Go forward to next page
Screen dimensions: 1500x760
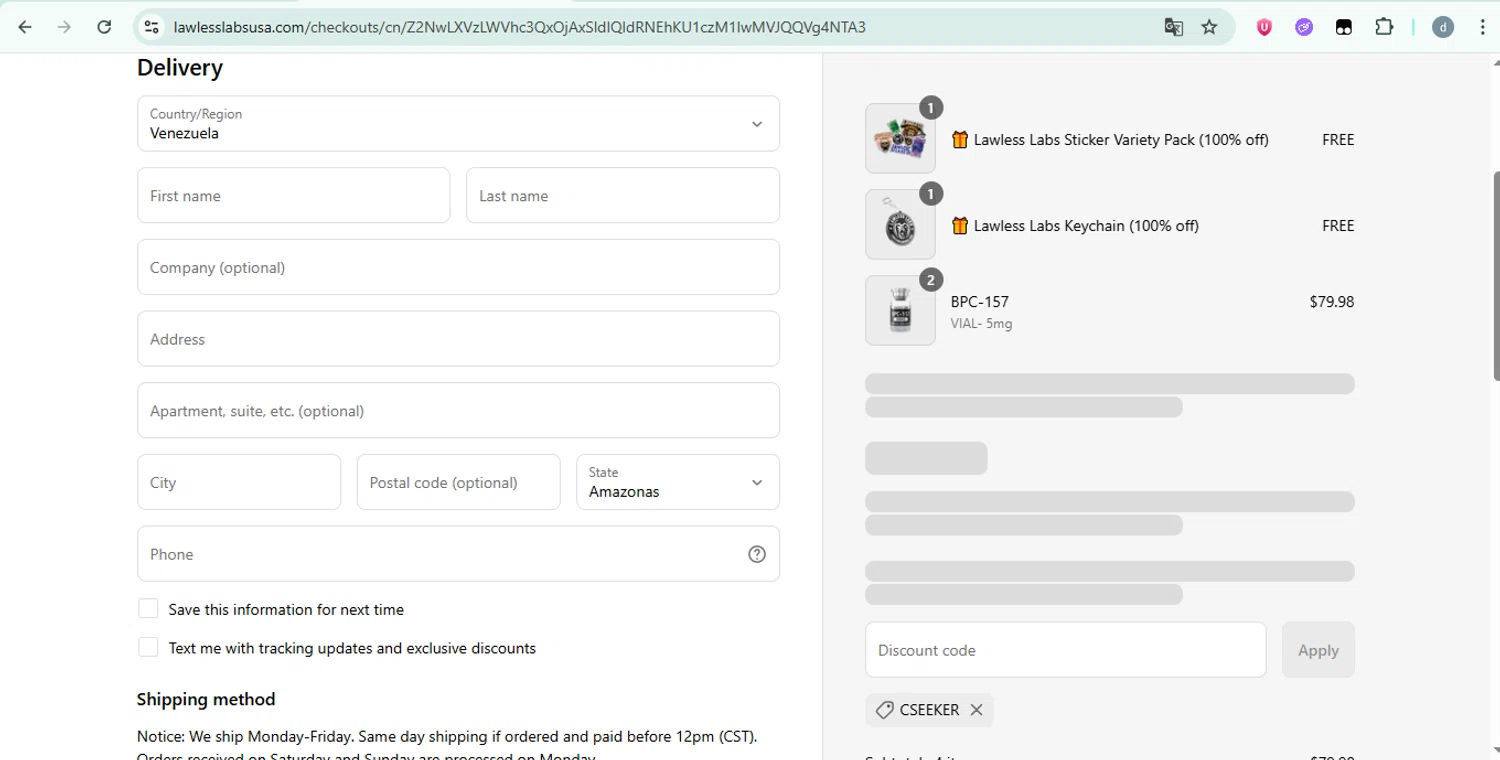pyautogui.click(x=64, y=27)
